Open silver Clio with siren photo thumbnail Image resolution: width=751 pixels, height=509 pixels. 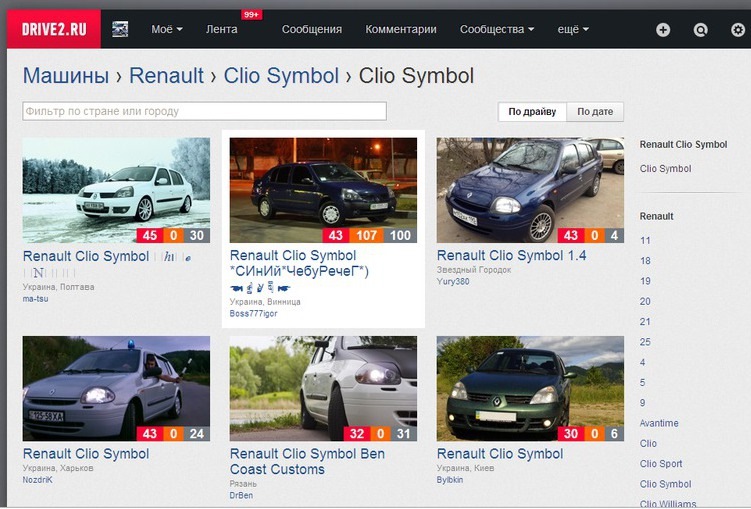point(116,388)
